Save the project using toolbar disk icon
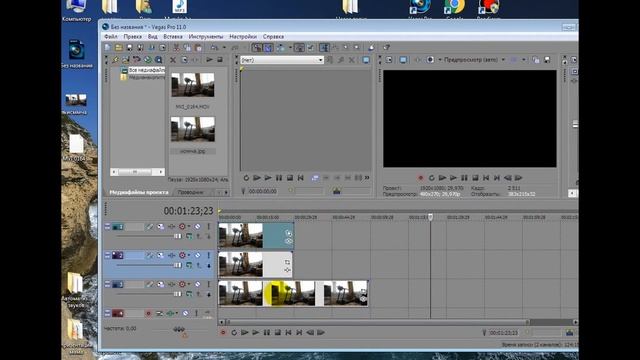This screenshot has width=640, height=360. tap(129, 48)
